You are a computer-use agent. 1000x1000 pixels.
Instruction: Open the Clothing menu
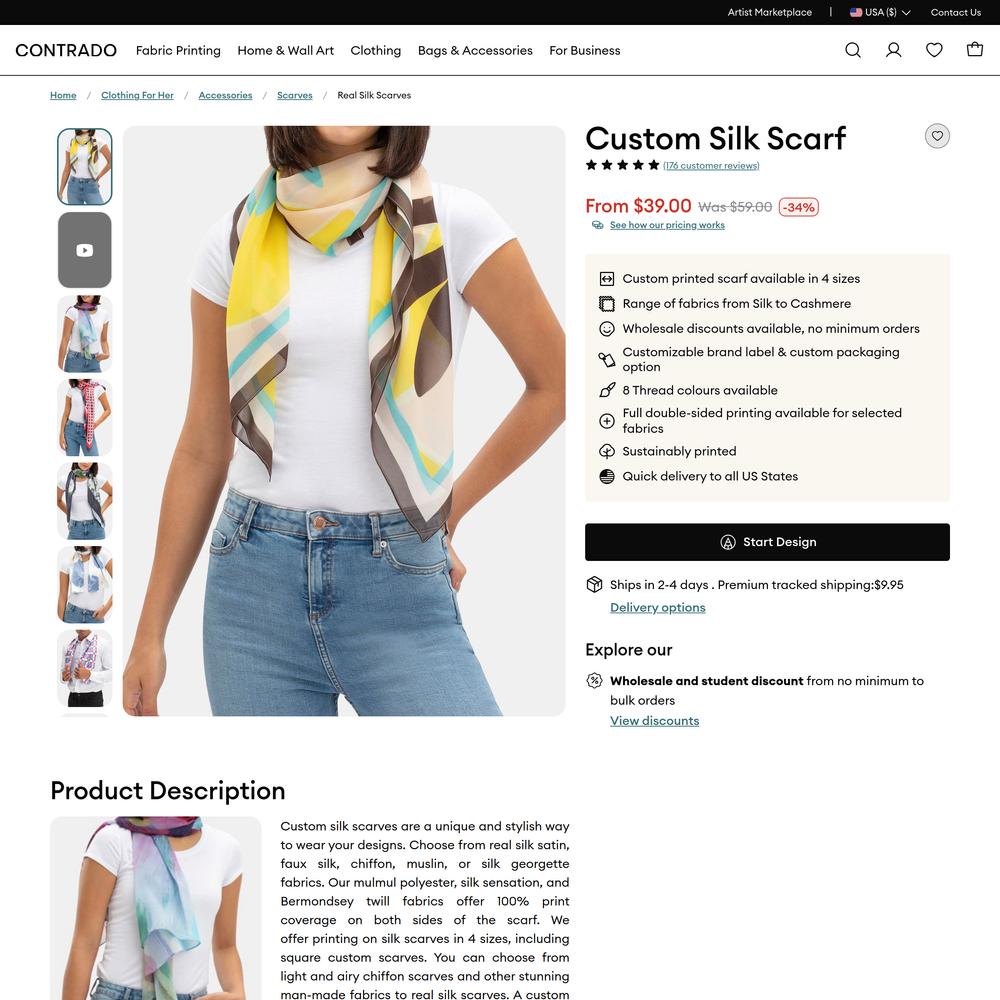376,50
